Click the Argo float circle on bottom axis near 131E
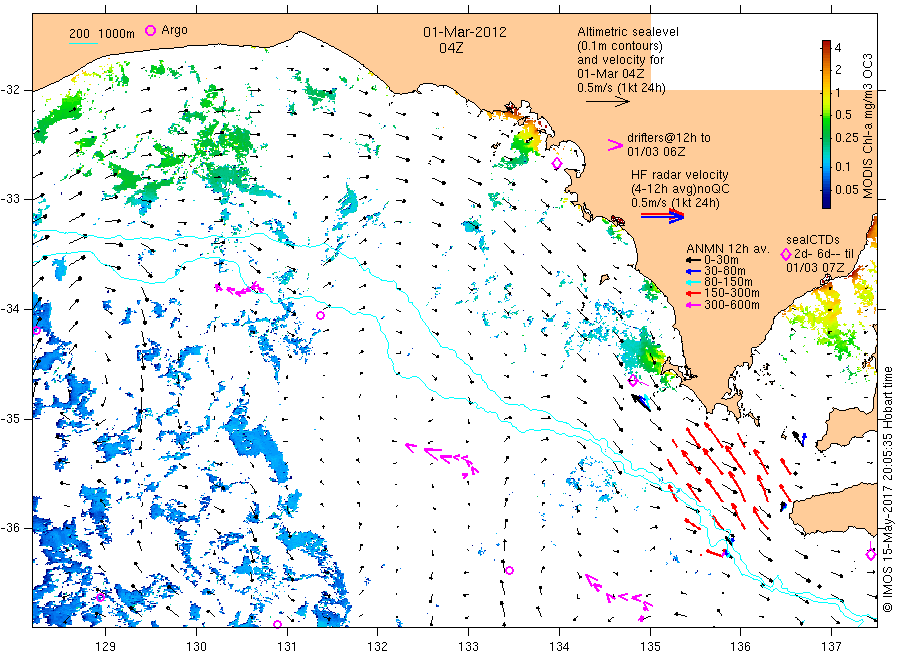The width and height of the screenshot is (900, 660). [x=277, y=624]
